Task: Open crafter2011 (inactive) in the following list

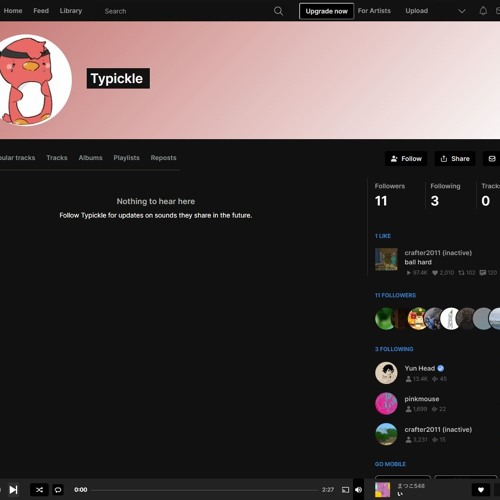Action: [x=438, y=429]
